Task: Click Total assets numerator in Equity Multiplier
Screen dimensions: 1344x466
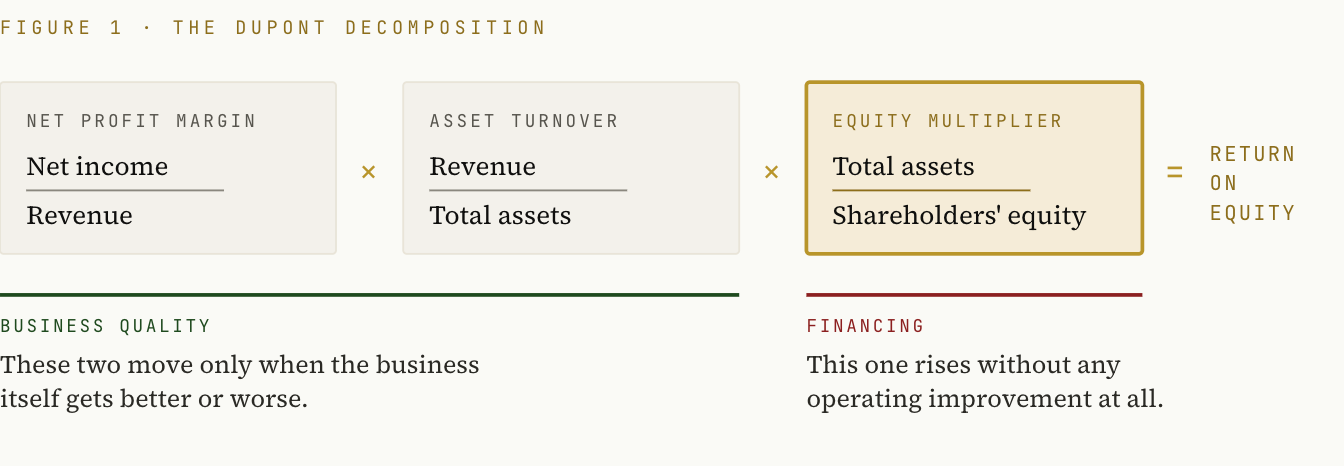Action: point(904,166)
